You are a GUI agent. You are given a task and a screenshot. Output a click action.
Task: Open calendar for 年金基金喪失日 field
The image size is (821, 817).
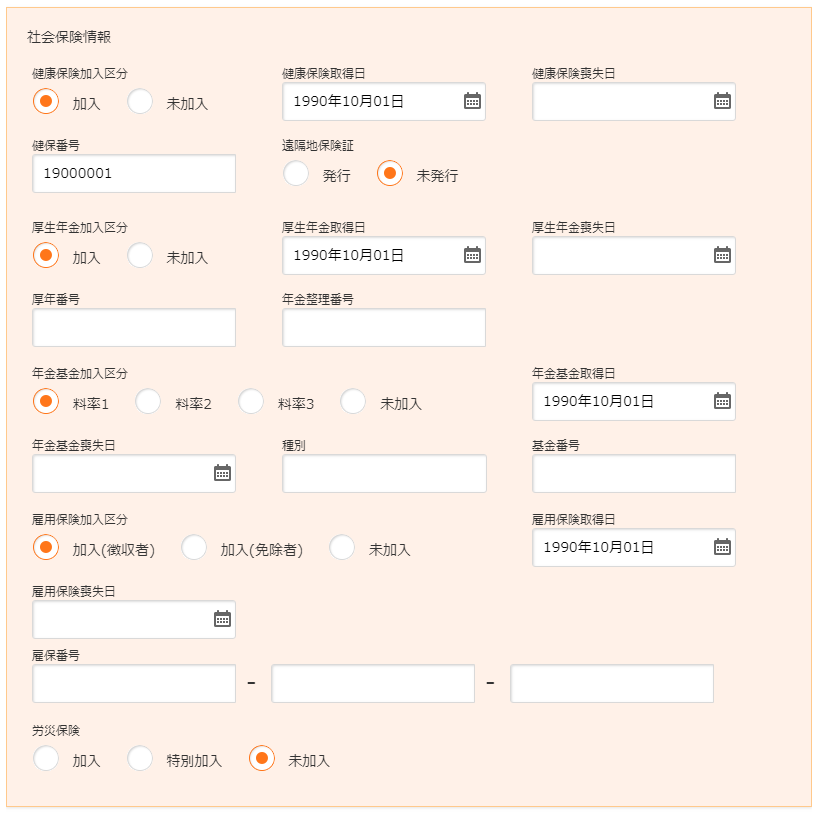[x=222, y=473]
